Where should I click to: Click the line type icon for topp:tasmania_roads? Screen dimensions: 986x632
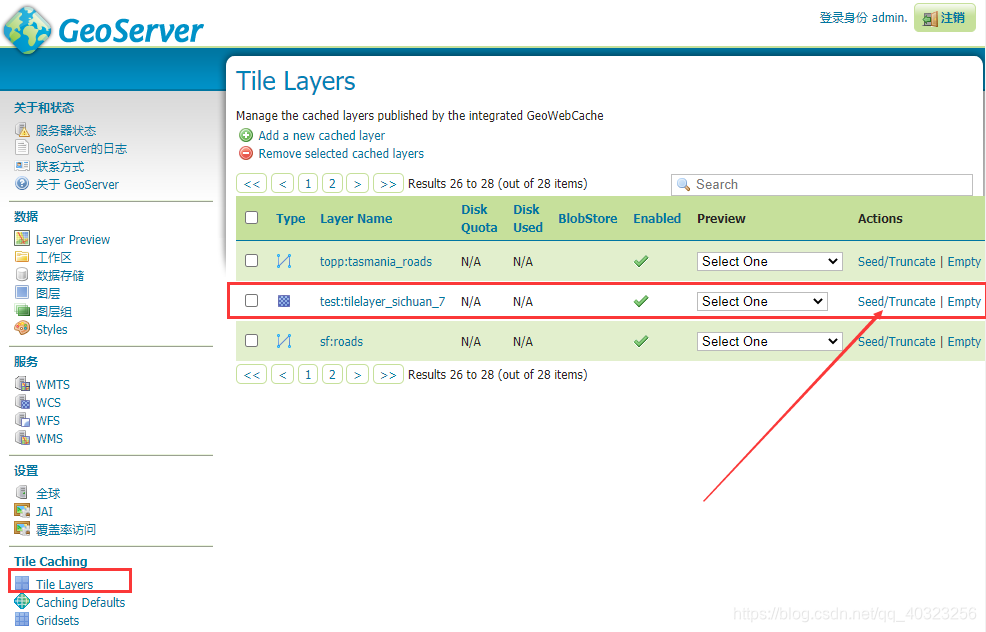(284, 261)
